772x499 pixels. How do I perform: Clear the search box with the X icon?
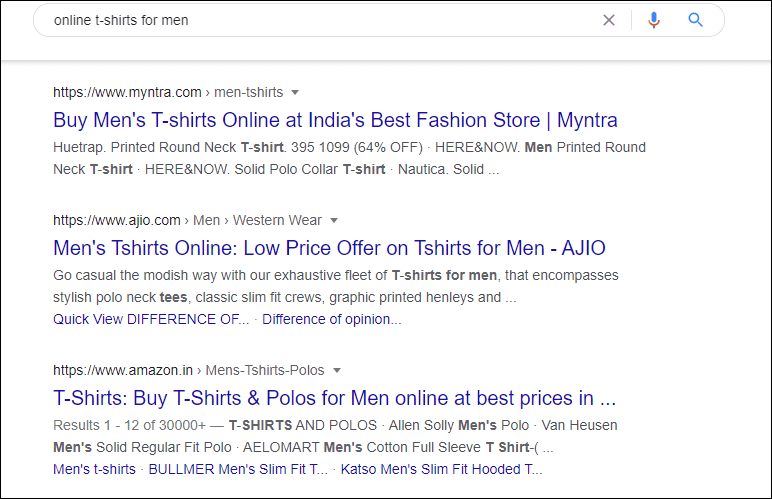click(x=609, y=20)
